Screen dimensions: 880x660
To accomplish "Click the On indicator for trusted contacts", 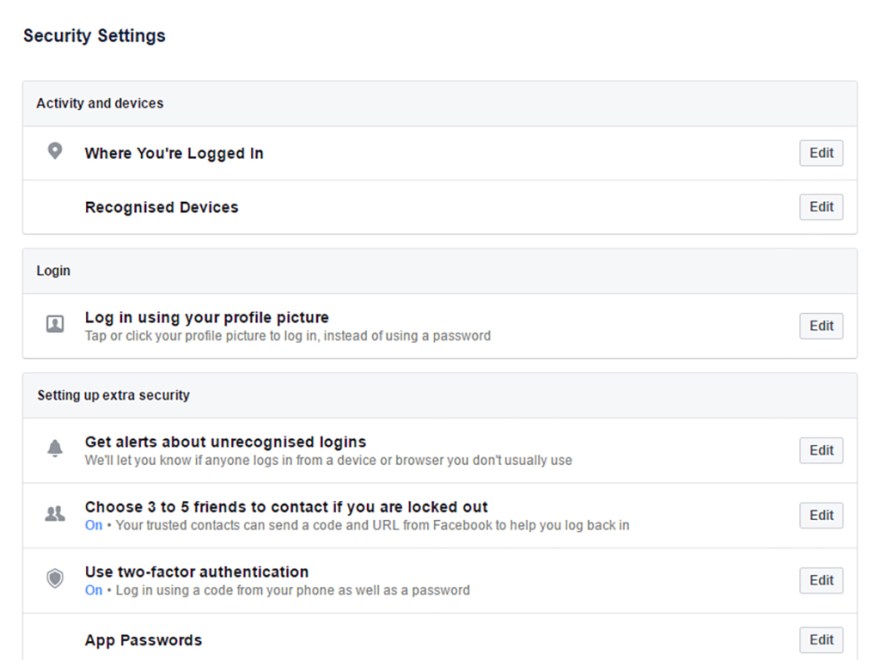I will click(x=92, y=525).
